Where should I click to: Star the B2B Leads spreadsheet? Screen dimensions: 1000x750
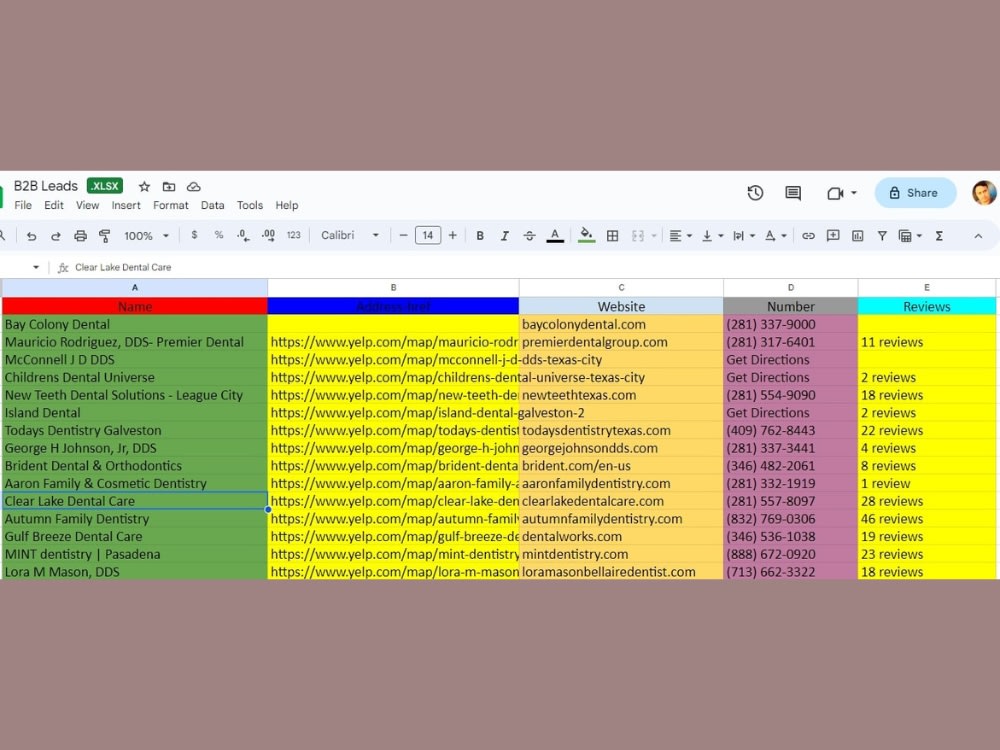click(144, 186)
